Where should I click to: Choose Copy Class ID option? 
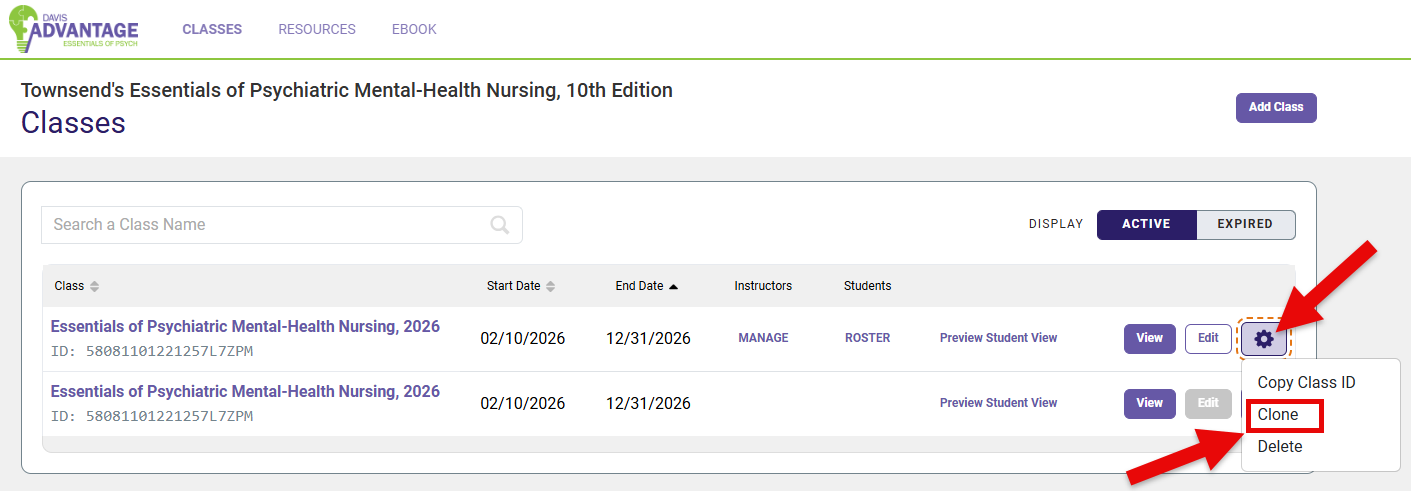pyautogui.click(x=1306, y=383)
